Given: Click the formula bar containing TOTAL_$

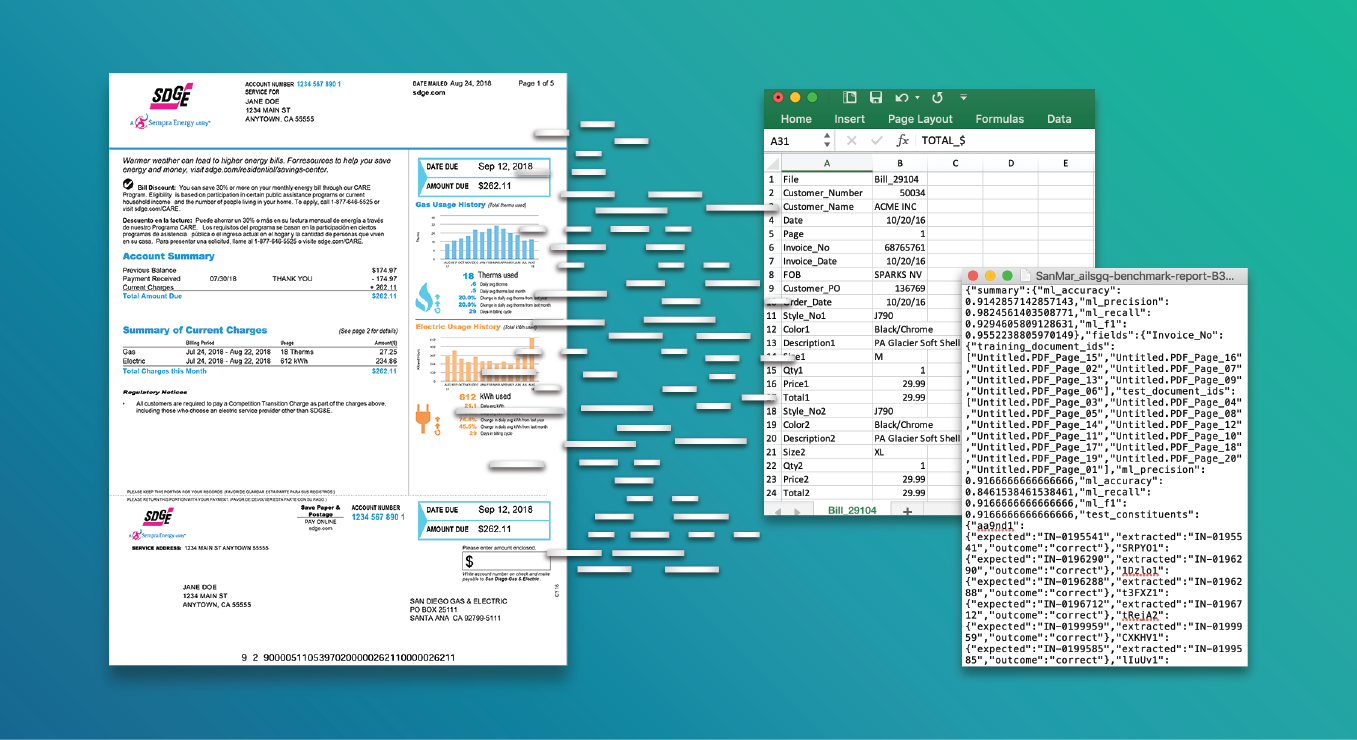Looking at the screenshot, I should (x=1000, y=141).
